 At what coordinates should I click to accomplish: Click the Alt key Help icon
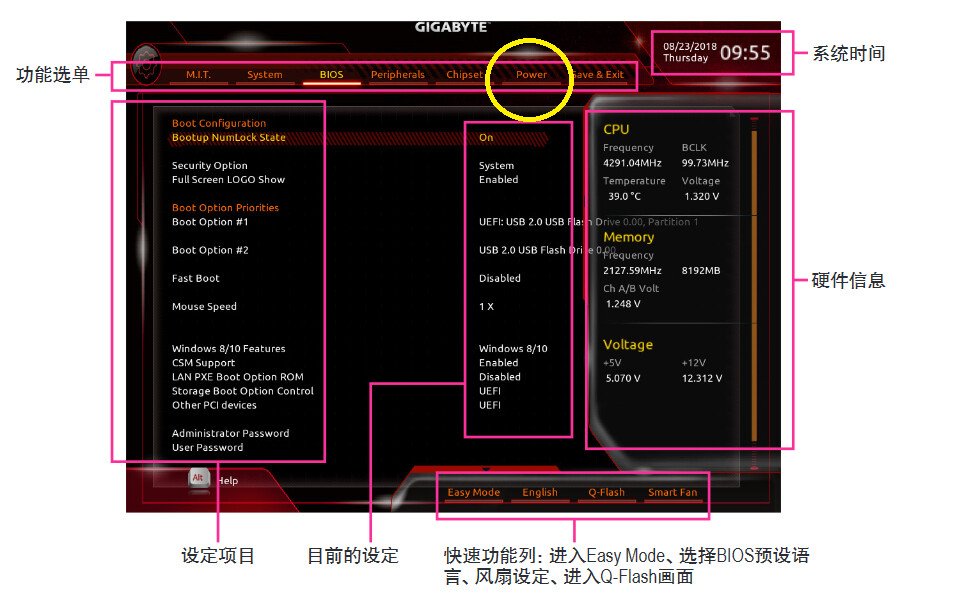[x=198, y=478]
